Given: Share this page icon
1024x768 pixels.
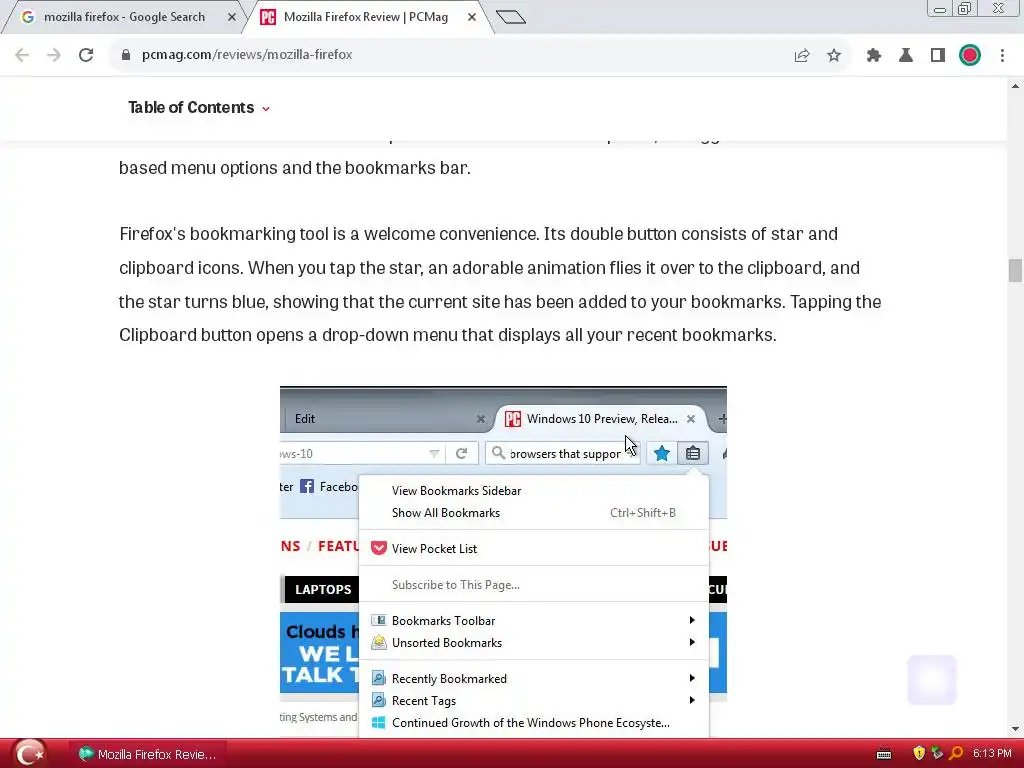Looking at the screenshot, I should [x=802, y=56].
